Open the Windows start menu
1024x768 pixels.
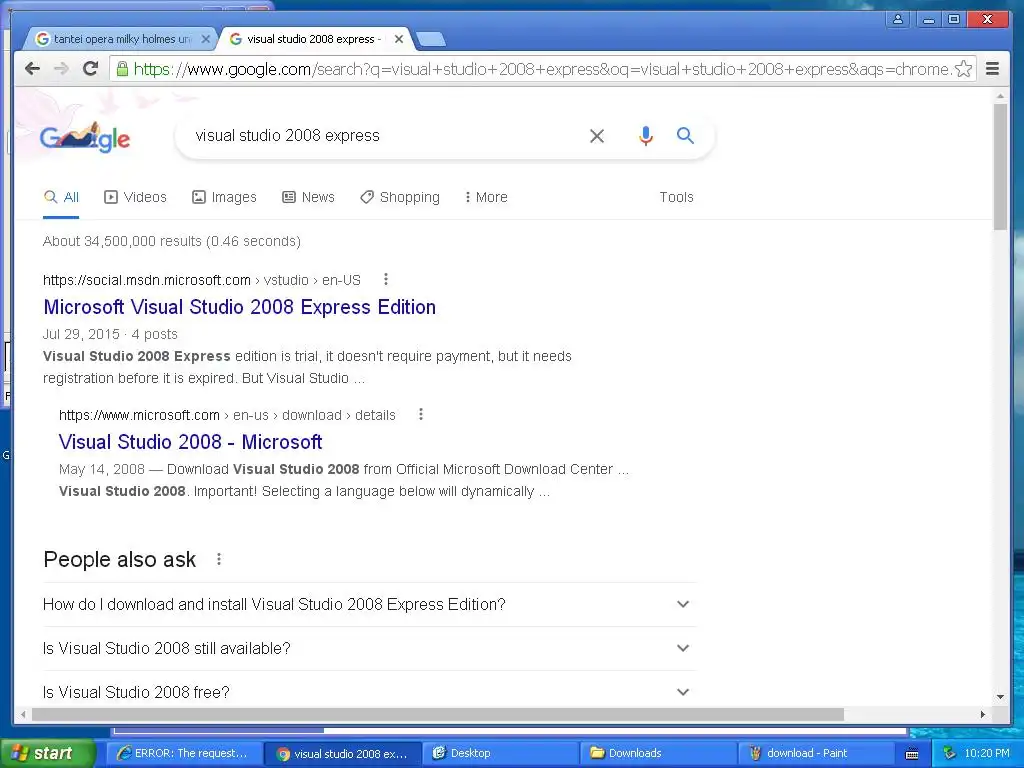coord(47,753)
